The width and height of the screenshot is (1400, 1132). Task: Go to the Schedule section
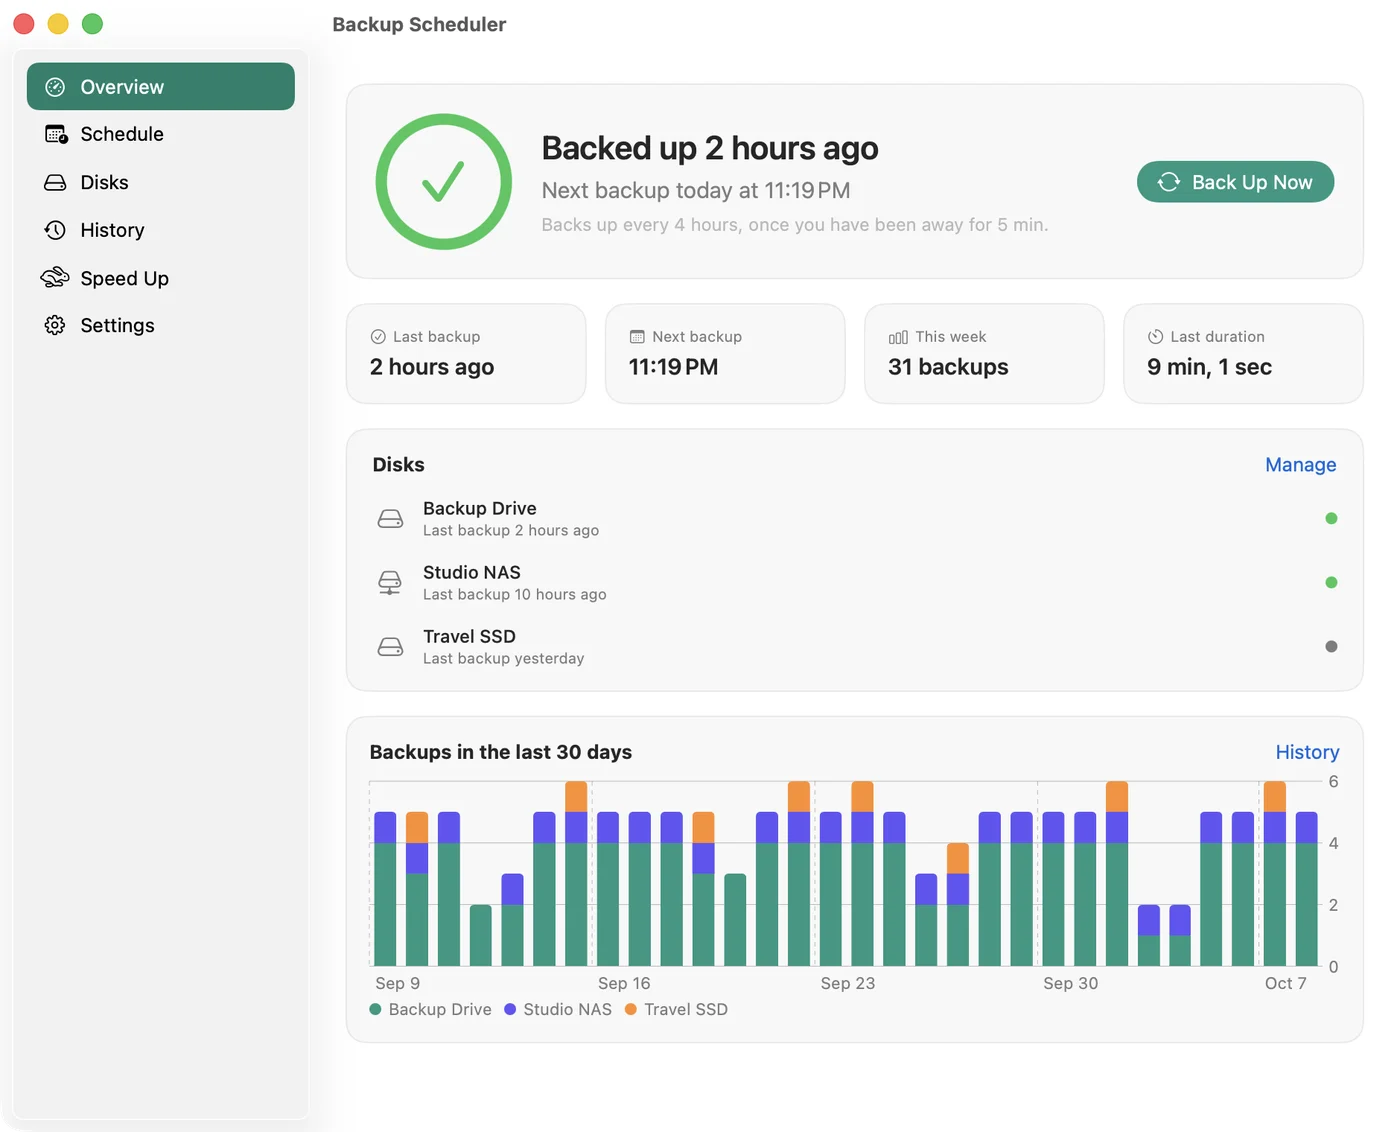click(161, 134)
